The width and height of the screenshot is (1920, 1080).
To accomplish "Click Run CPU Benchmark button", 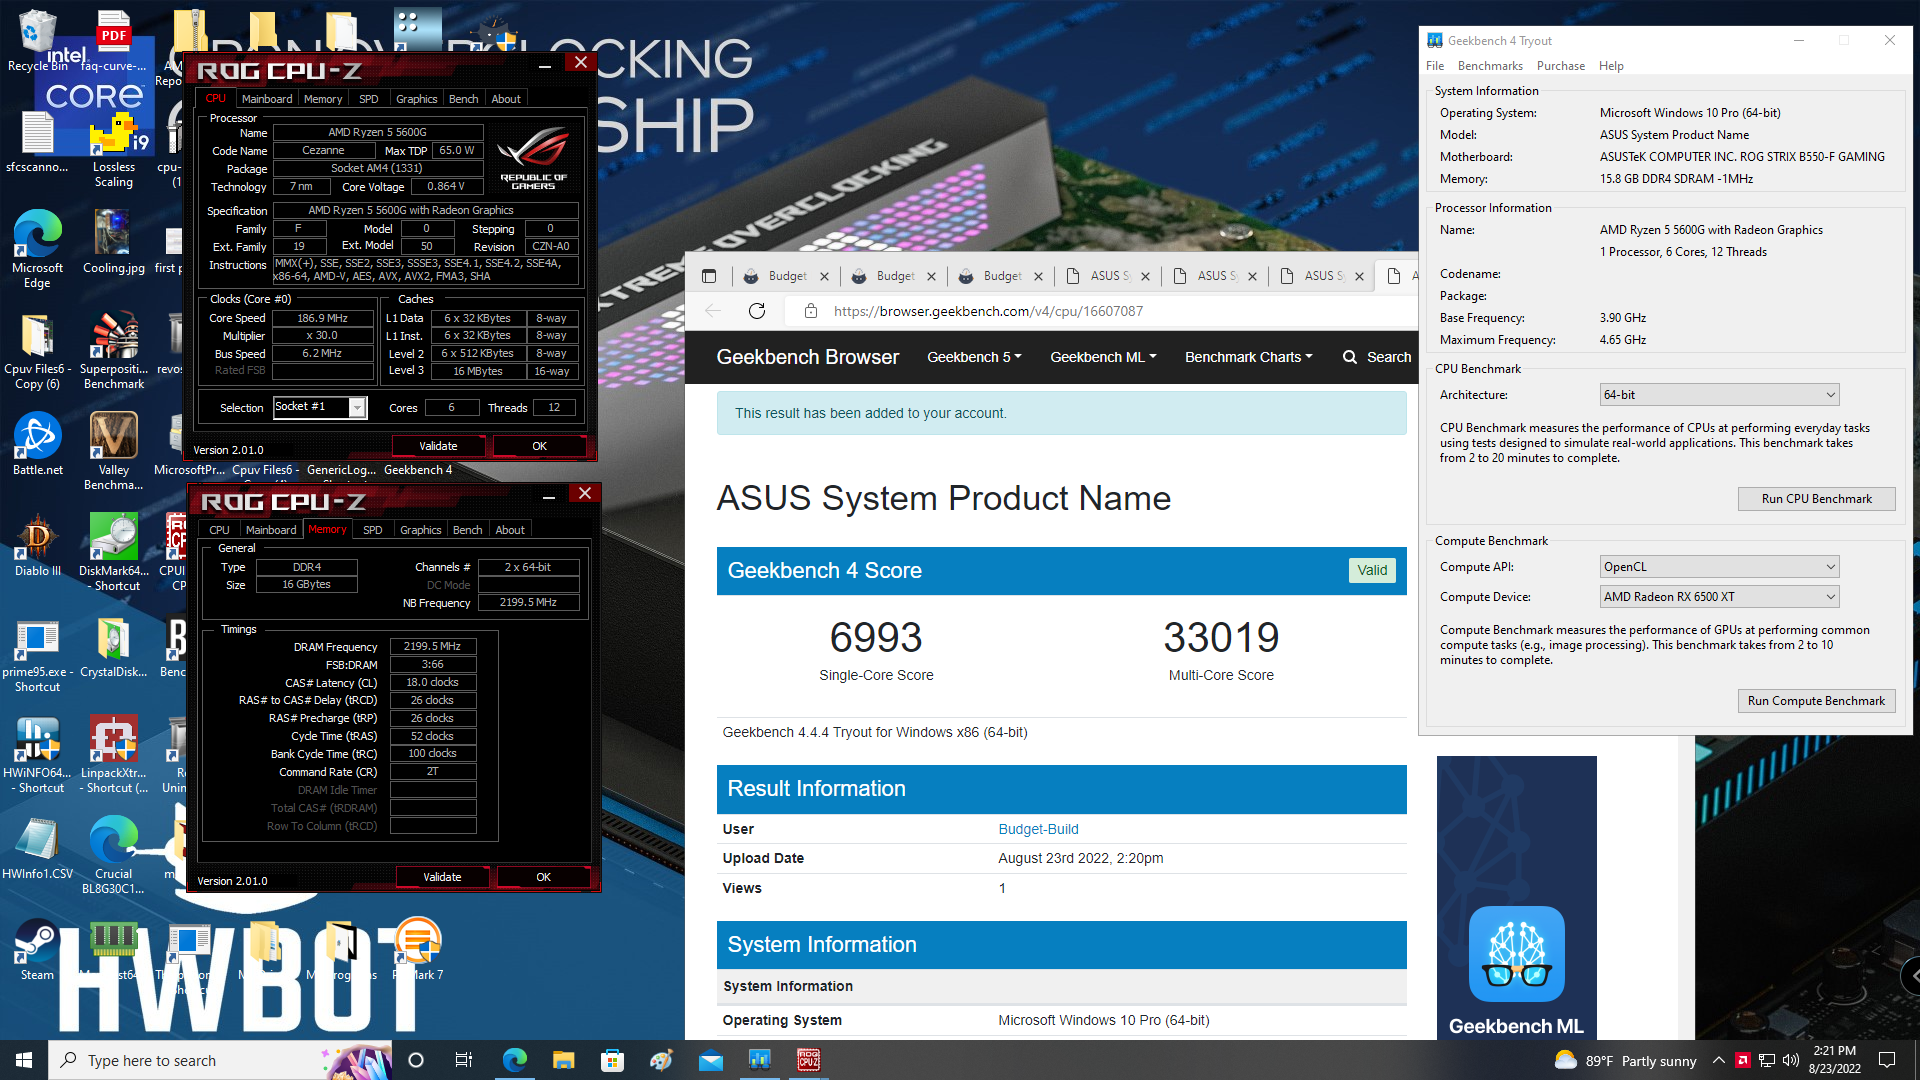I will coord(1816,499).
